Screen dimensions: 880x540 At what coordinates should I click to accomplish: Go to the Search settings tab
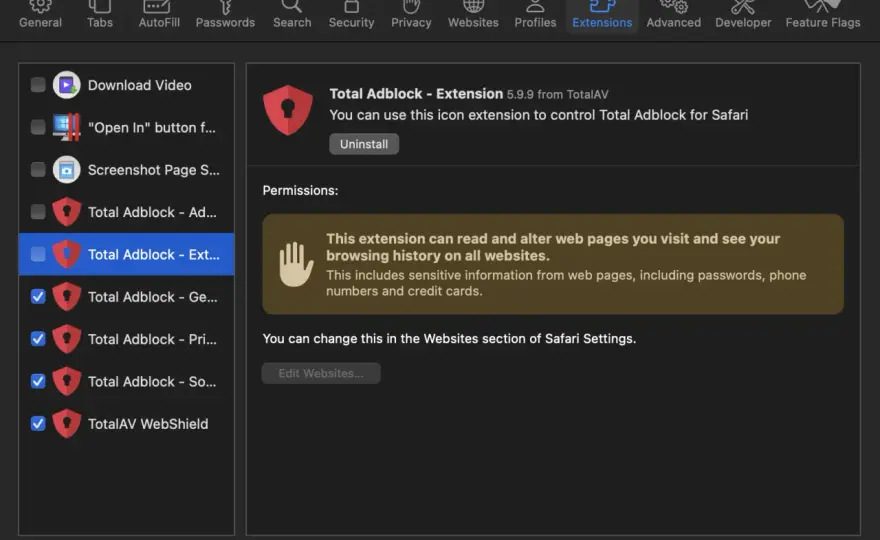[x=292, y=16]
